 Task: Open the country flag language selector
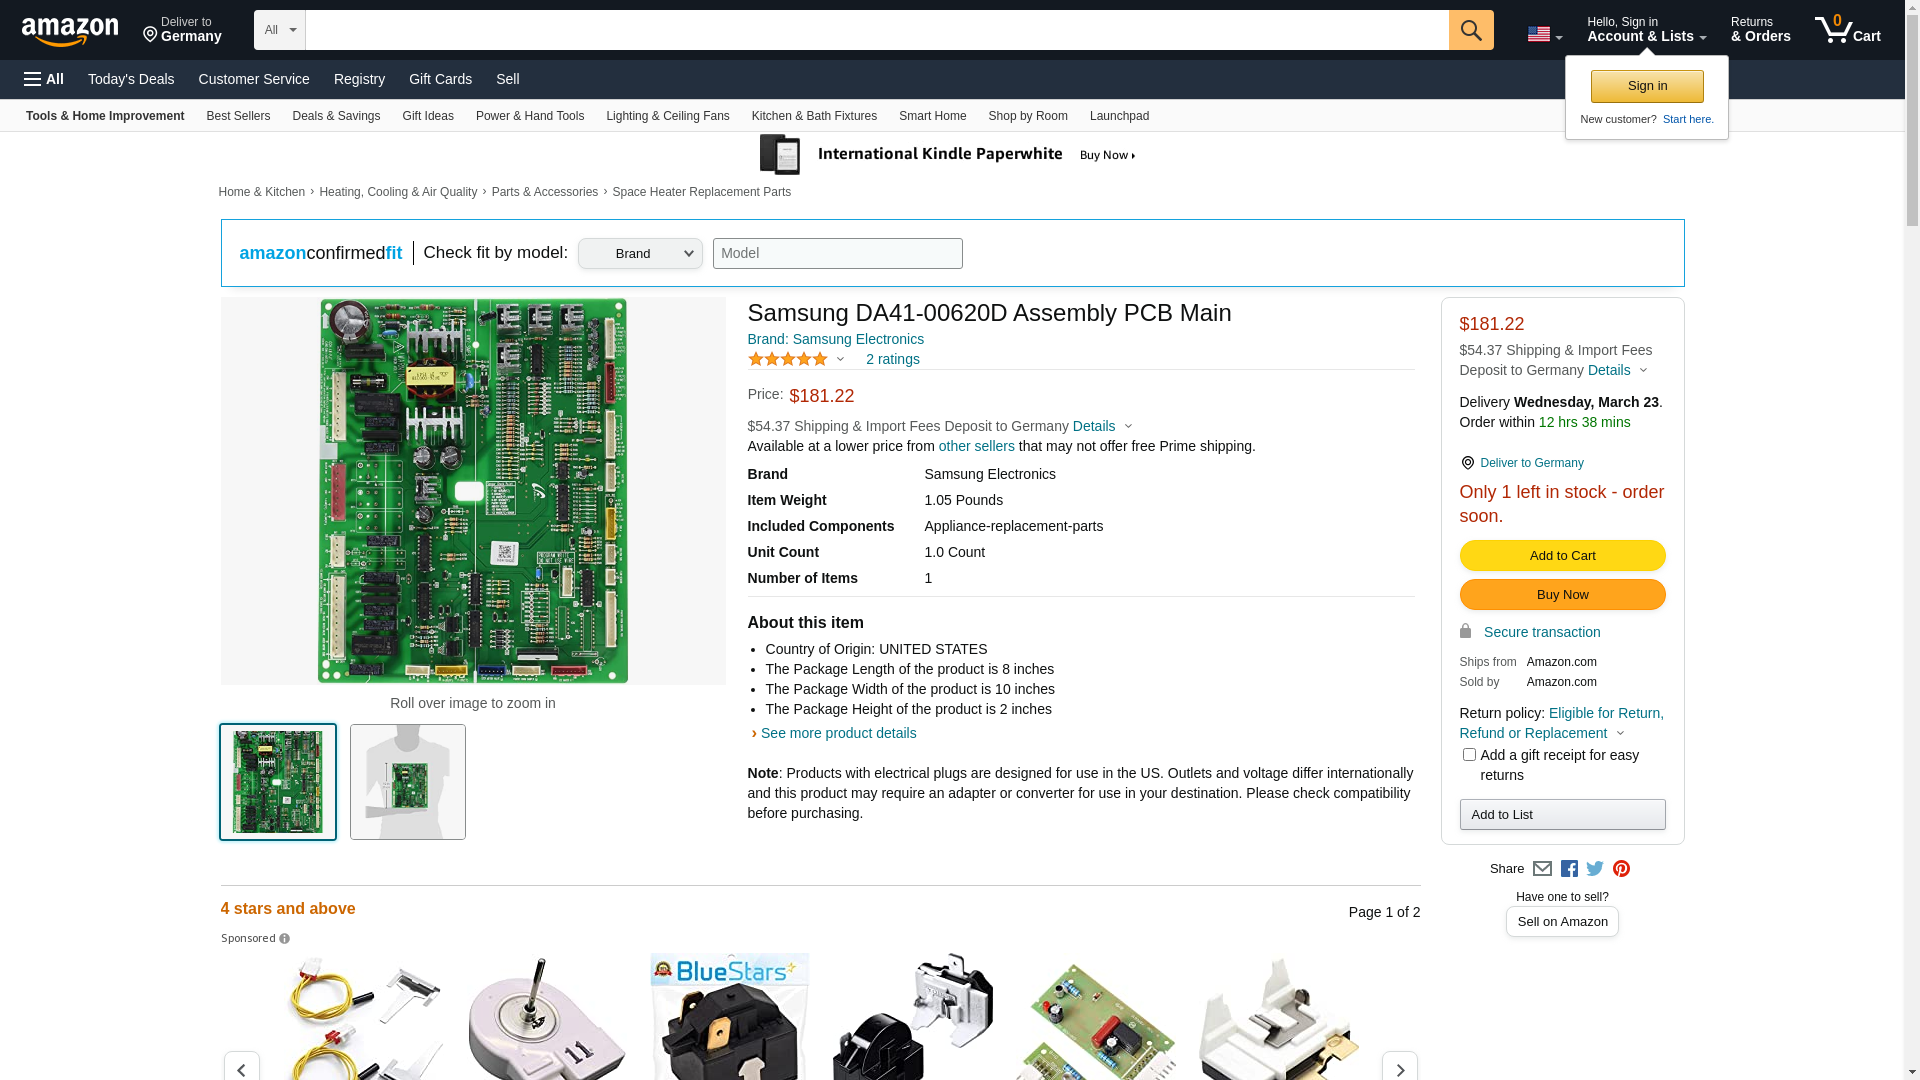coord(1544,34)
